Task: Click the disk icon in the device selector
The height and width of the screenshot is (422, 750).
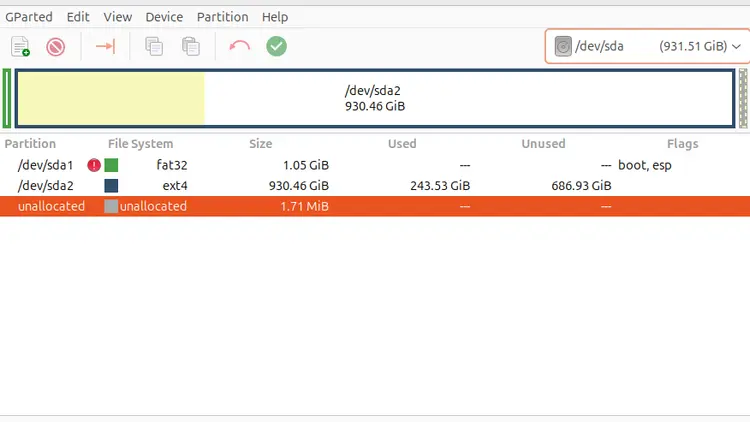Action: [x=563, y=46]
